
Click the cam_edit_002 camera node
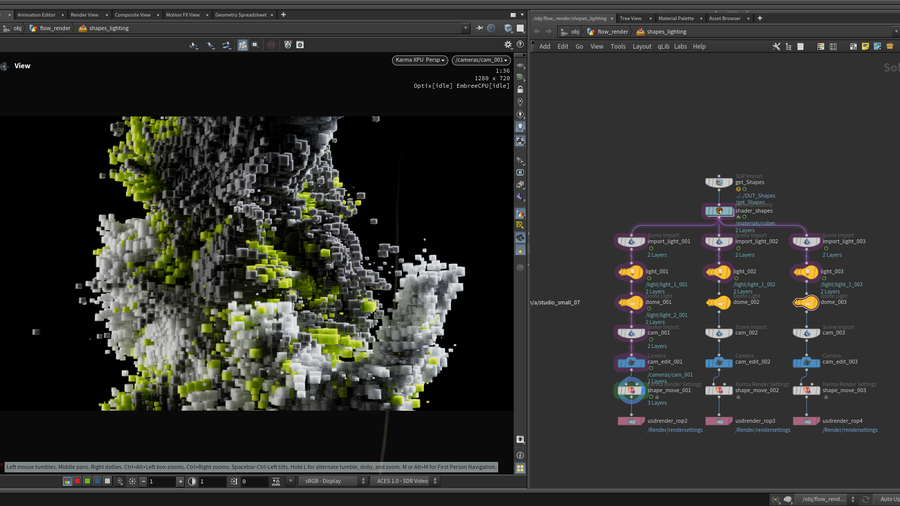(718, 362)
